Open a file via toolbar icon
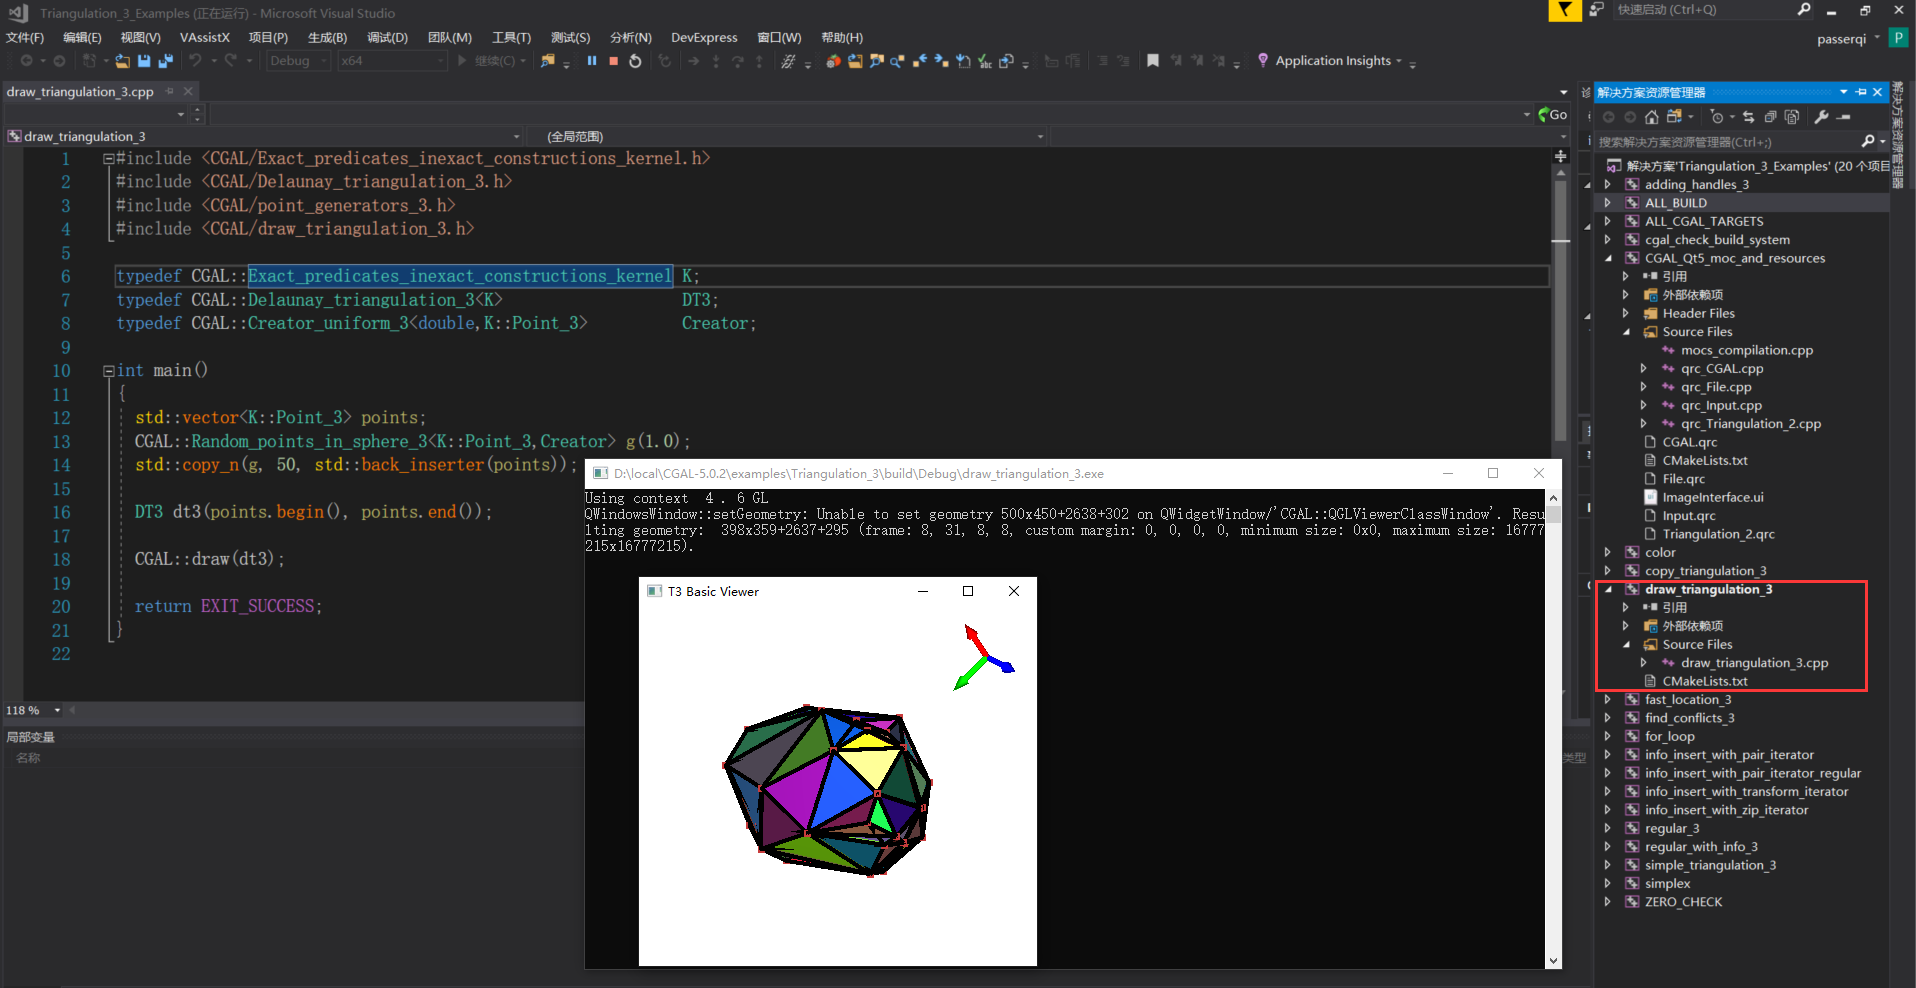 pos(122,61)
